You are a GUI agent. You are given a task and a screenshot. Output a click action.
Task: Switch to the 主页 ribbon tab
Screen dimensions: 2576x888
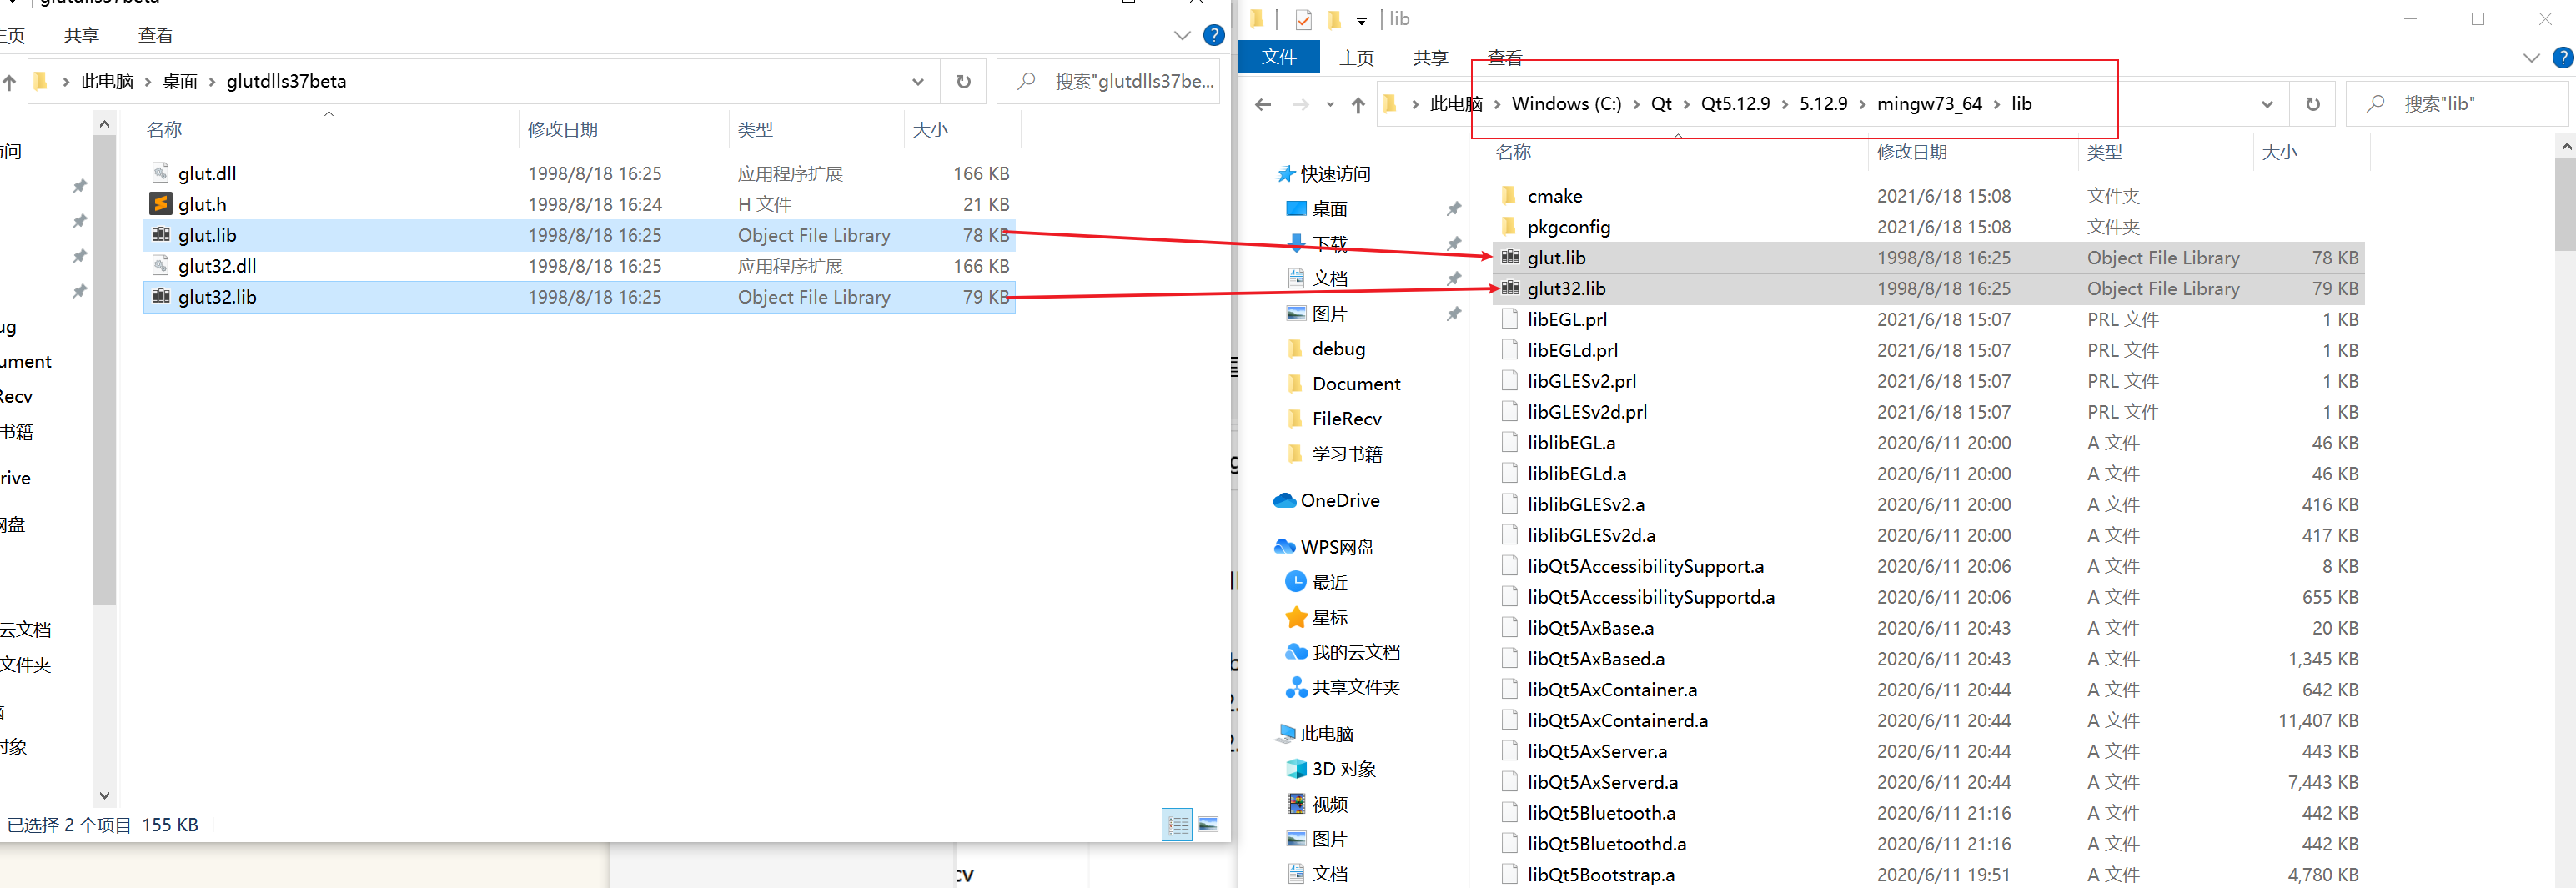click(x=1356, y=57)
